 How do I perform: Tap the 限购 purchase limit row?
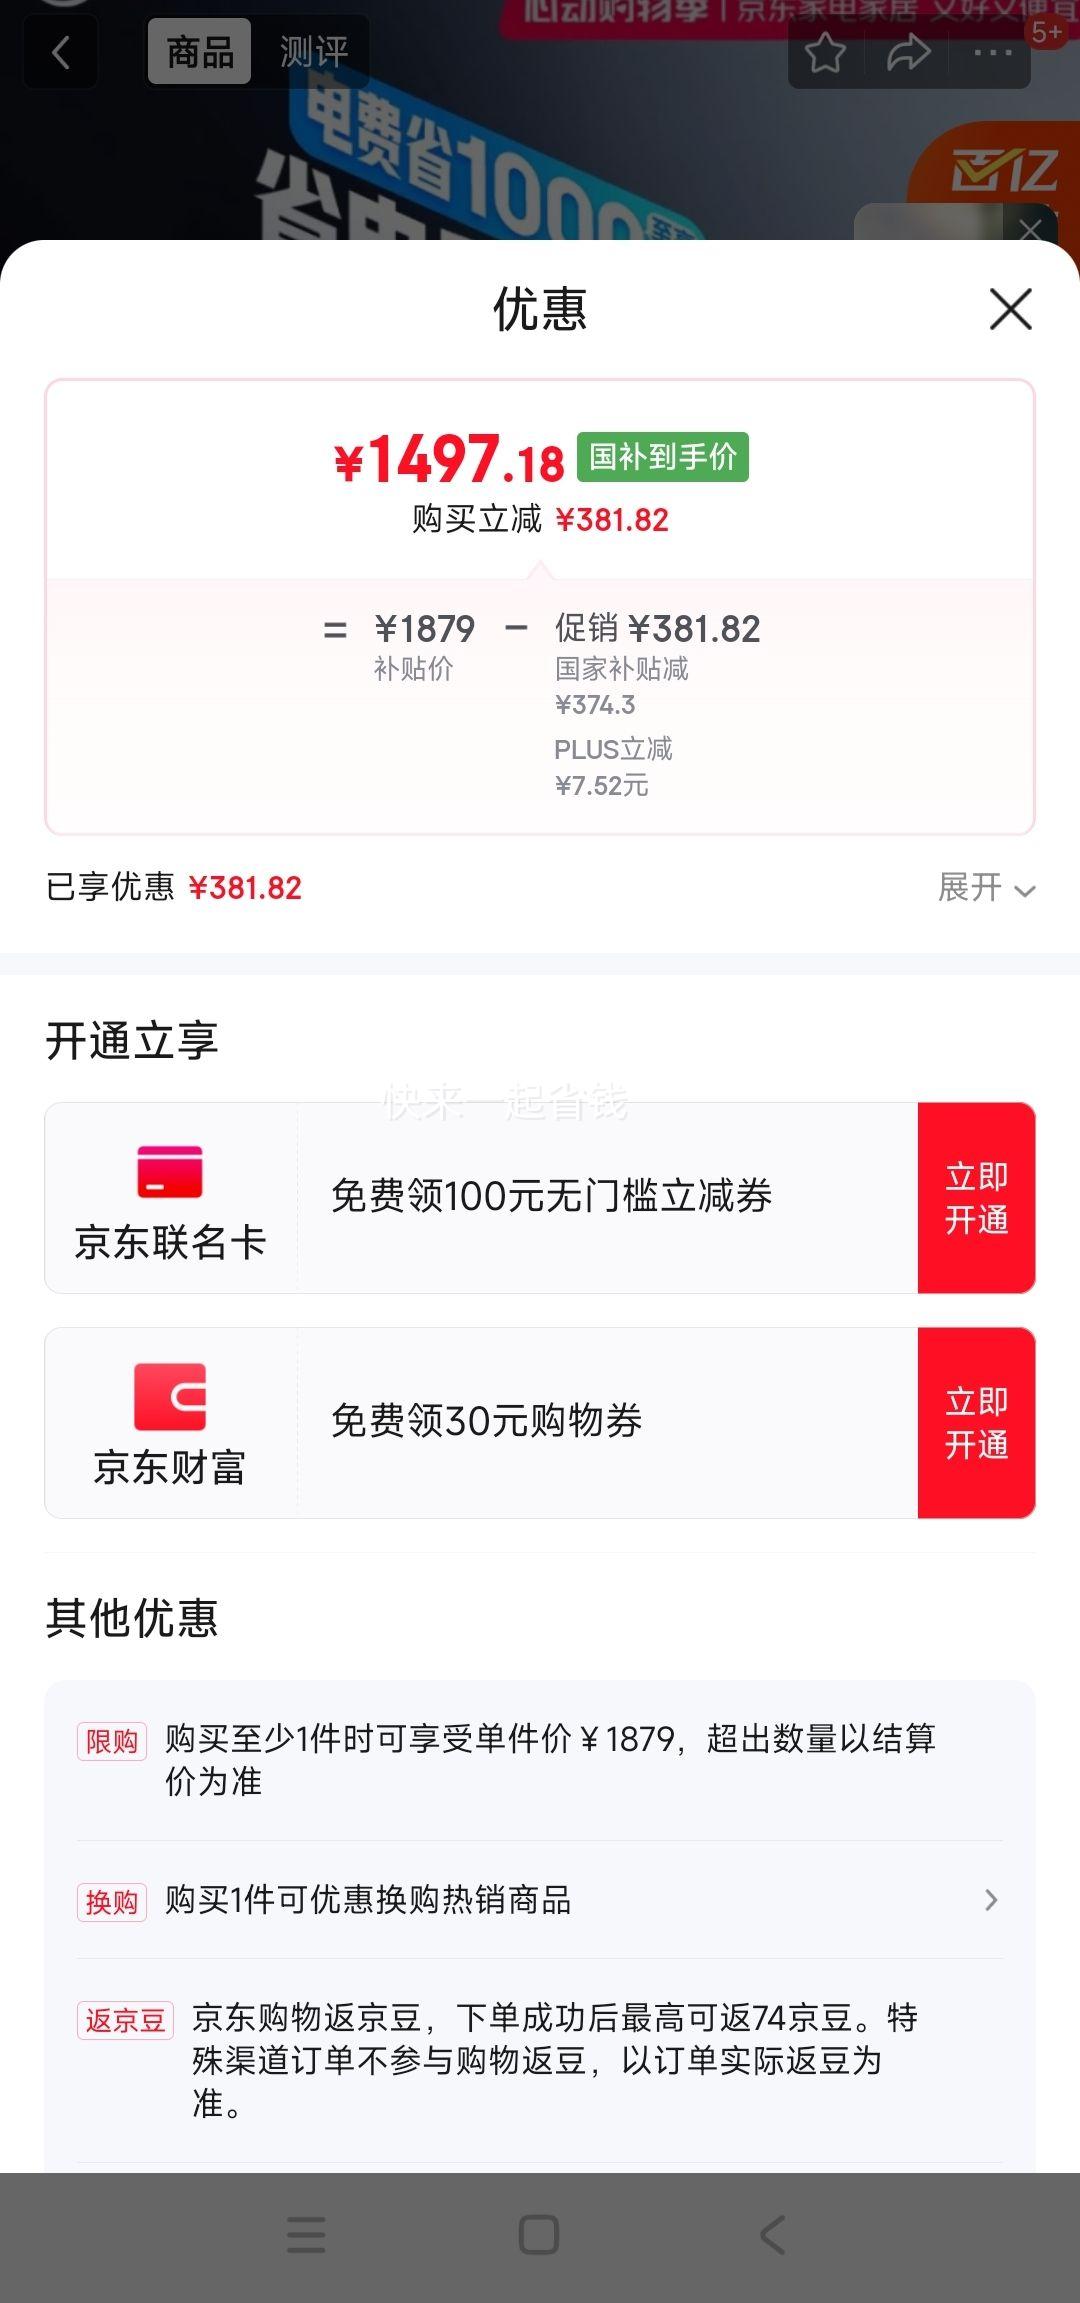[540, 1760]
